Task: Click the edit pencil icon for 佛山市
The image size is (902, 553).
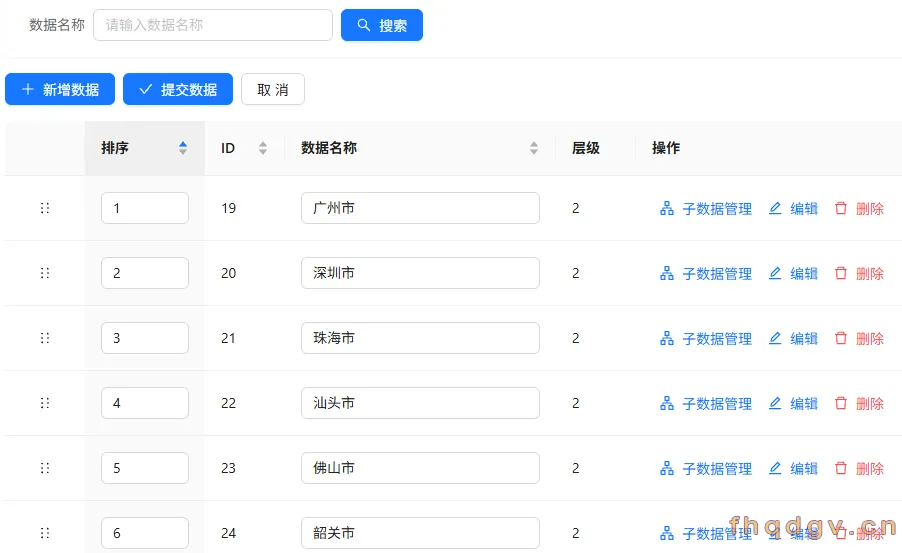Action: [x=775, y=468]
